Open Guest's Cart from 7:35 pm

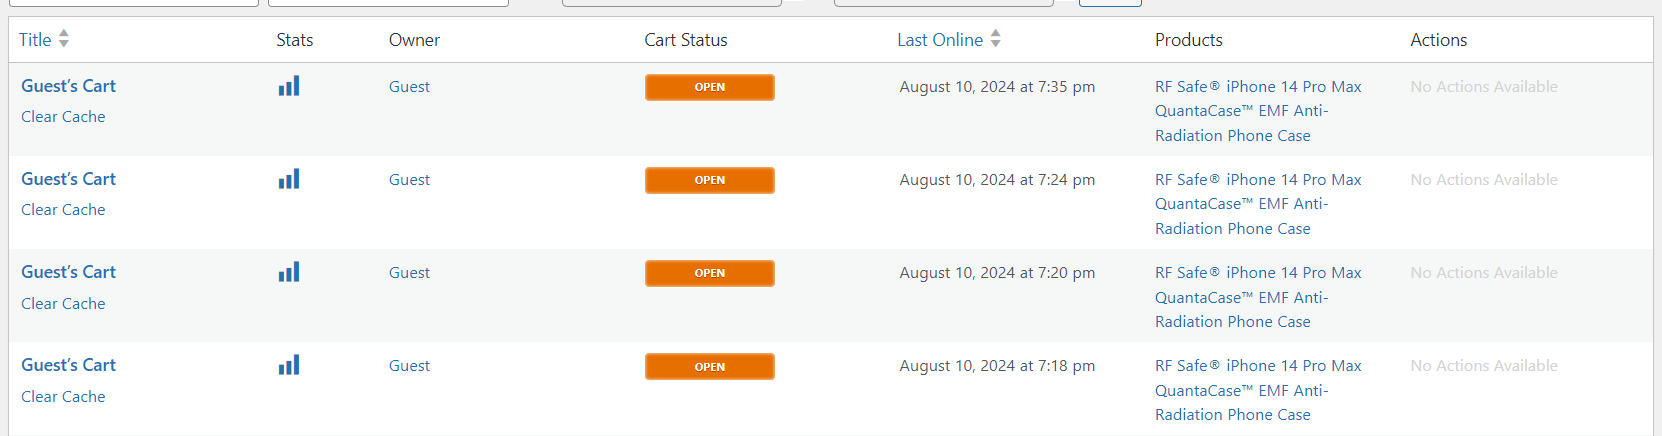(68, 86)
